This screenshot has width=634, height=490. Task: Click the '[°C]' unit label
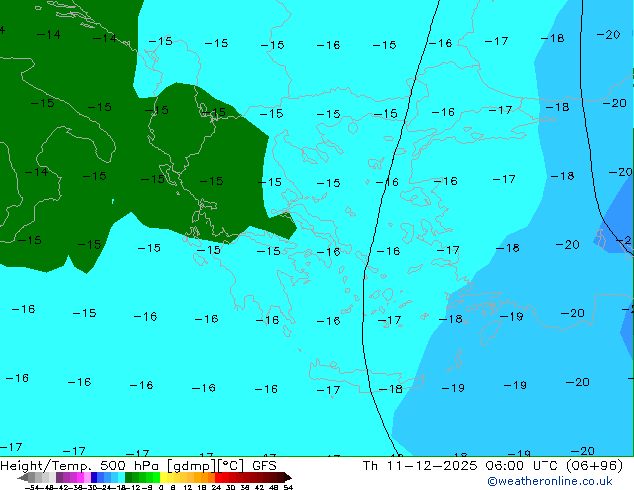(x=230, y=466)
